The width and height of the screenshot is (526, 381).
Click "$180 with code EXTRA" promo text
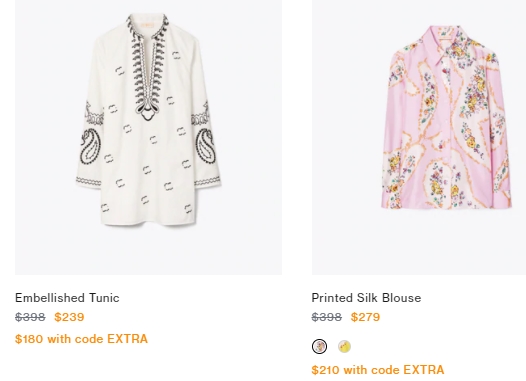(x=81, y=339)
